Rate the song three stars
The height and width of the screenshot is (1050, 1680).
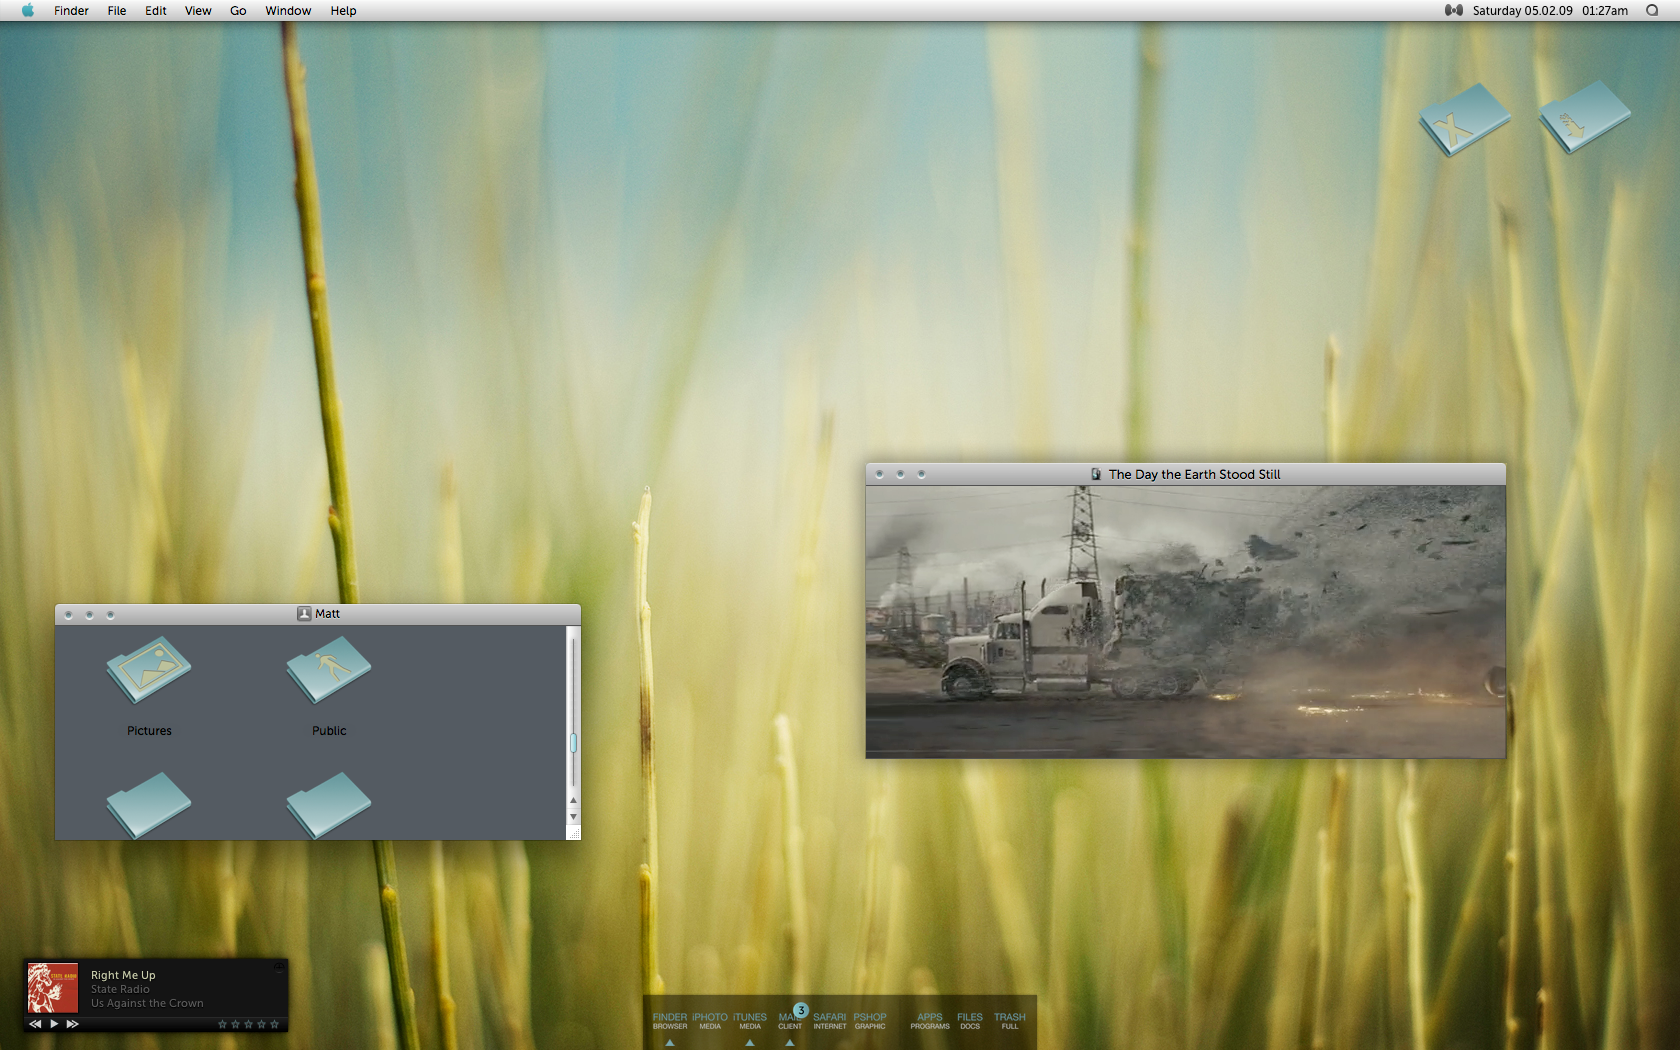(x=248, y=1024)
